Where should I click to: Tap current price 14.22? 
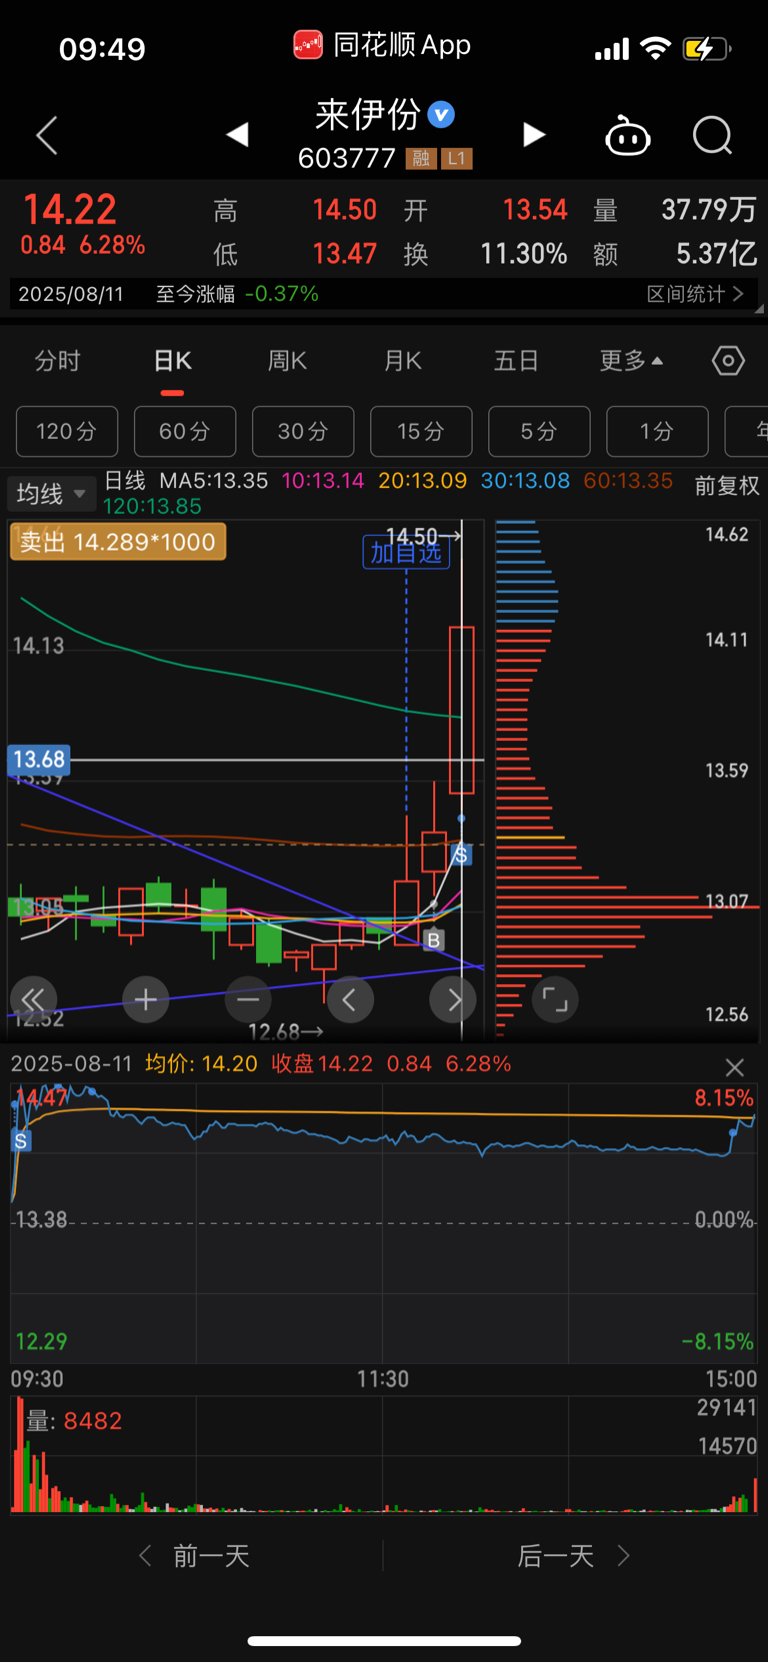[x=69, y=210]
